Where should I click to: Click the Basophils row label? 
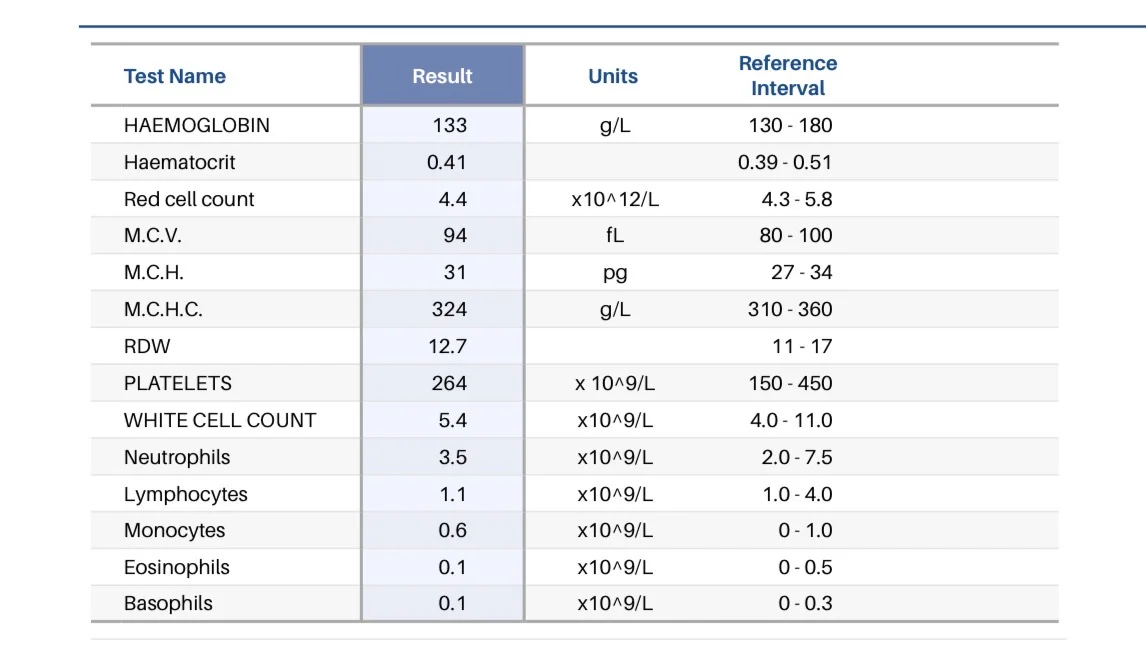click(x=168, y=603)
